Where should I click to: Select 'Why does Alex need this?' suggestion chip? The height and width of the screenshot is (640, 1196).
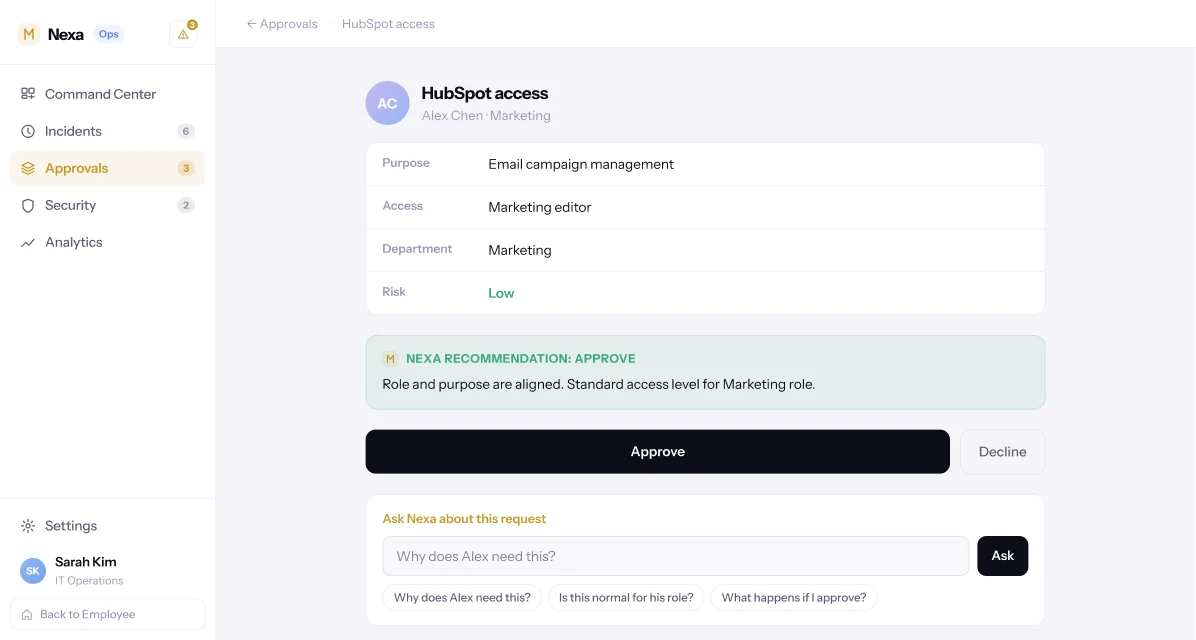[x=462, y=597]
